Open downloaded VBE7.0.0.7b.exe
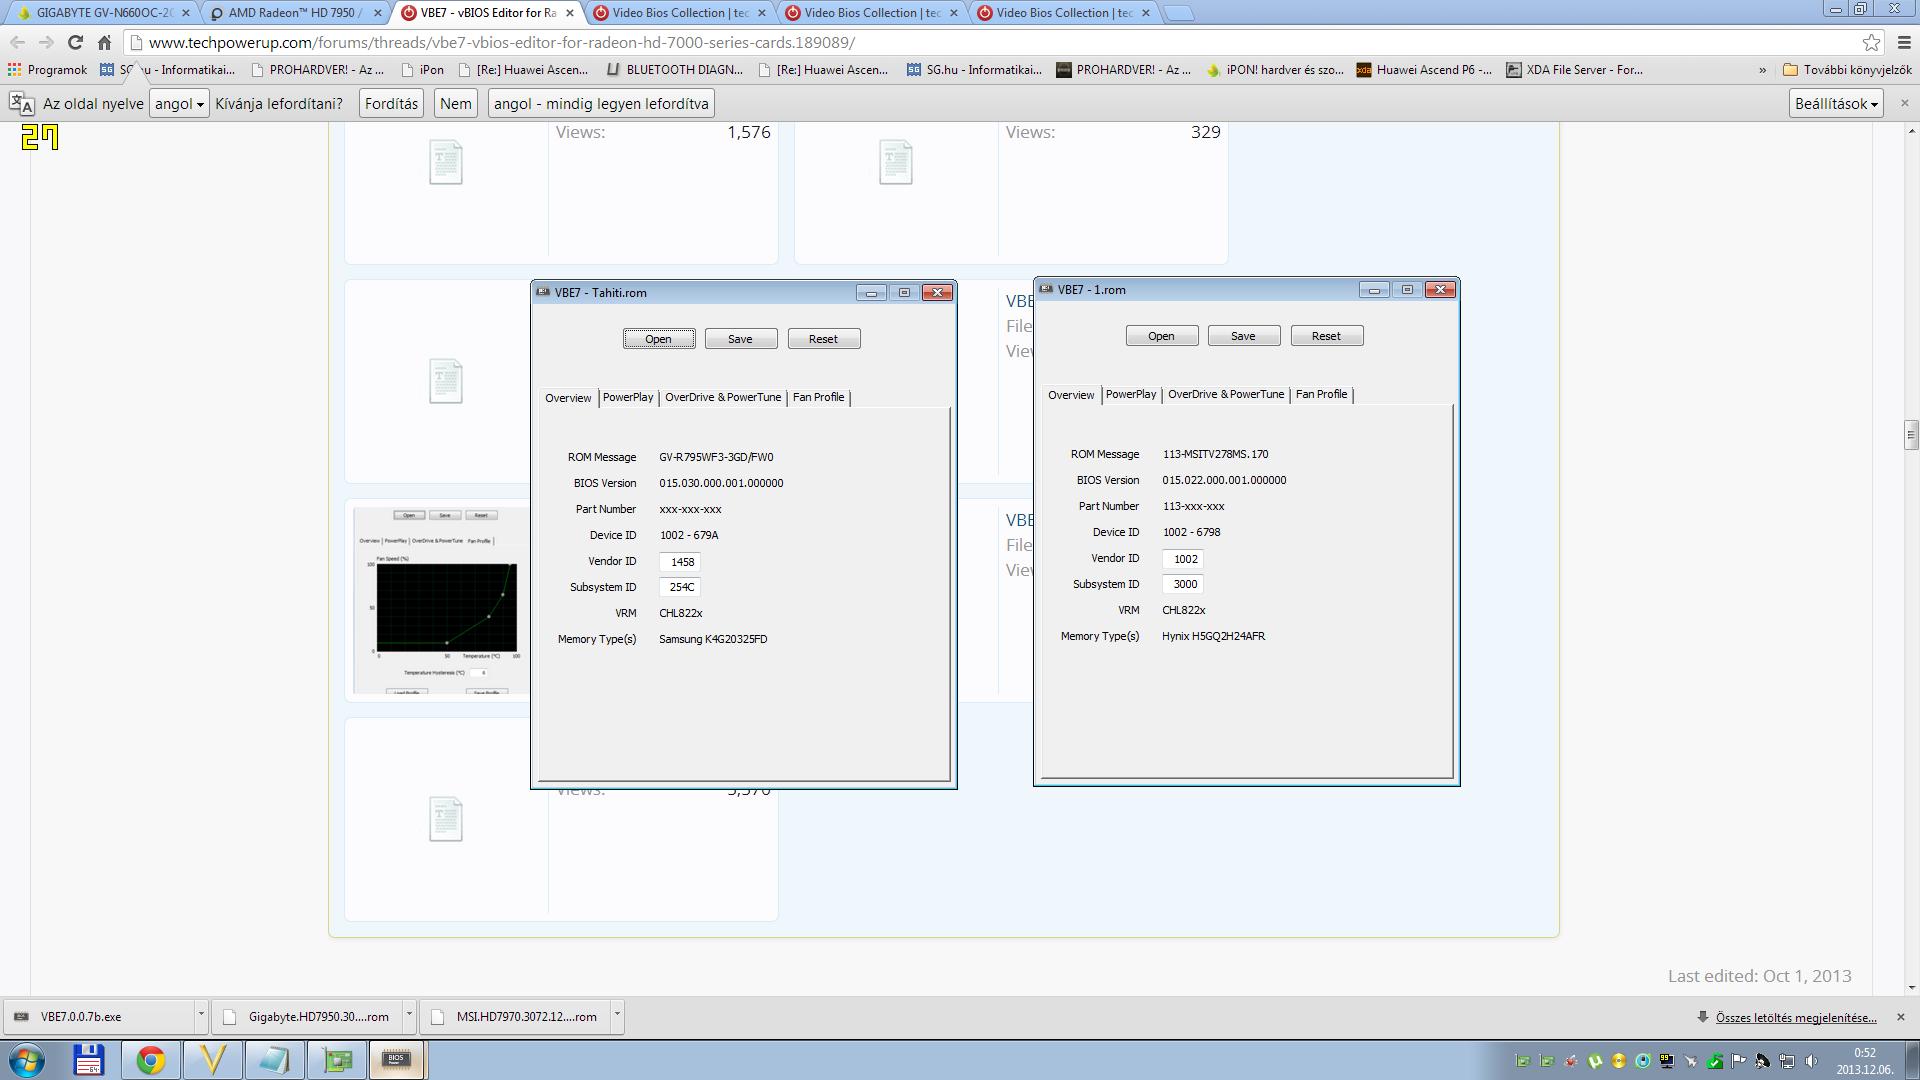 [x=98, y=1017]
